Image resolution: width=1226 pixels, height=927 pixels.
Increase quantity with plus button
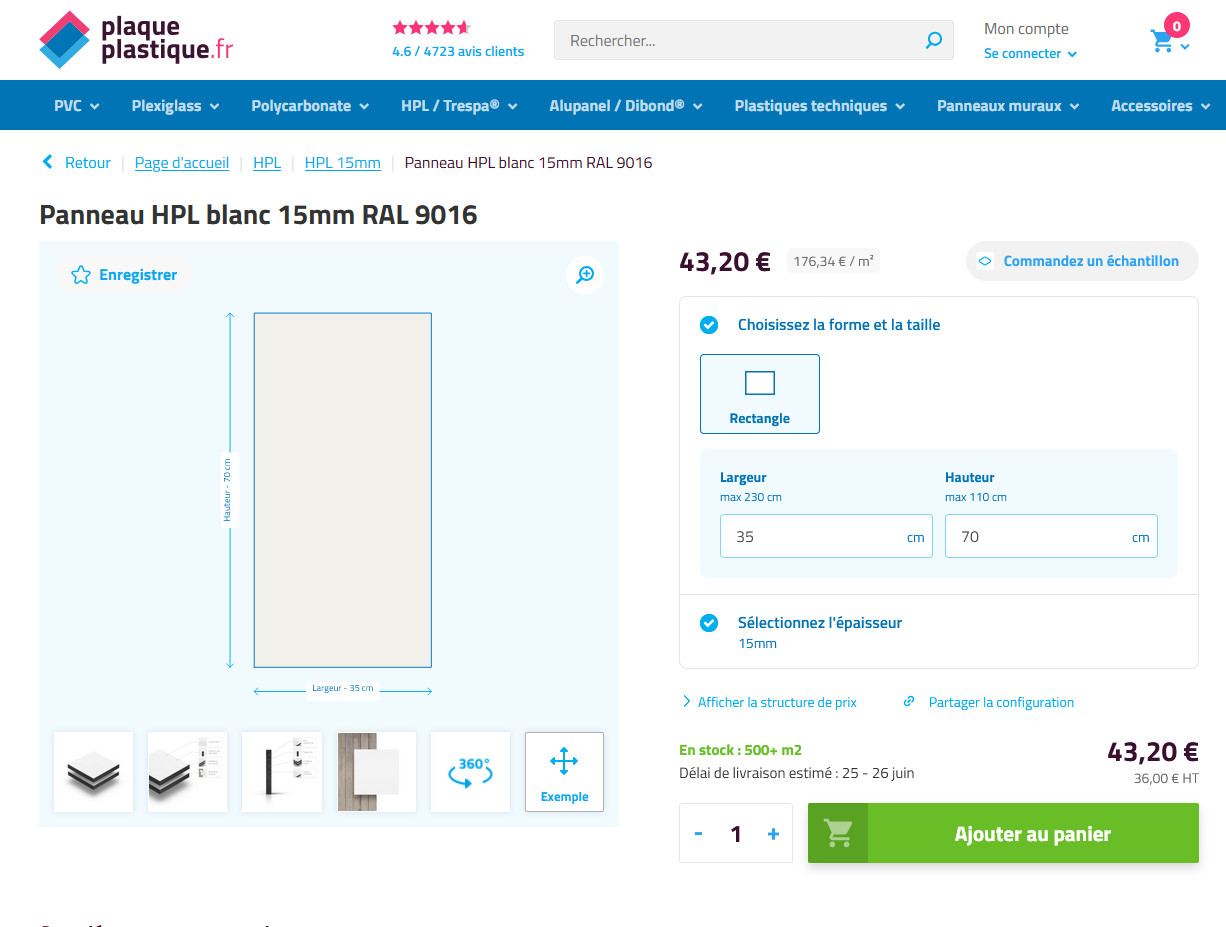pos(773,834)
